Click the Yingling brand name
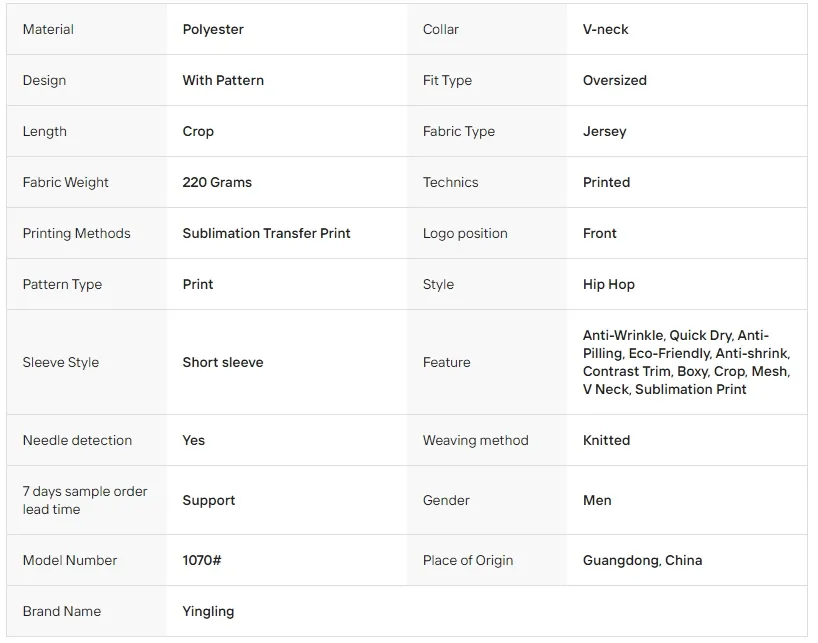Viewport: 818px width, 643px height. point(208,612)
